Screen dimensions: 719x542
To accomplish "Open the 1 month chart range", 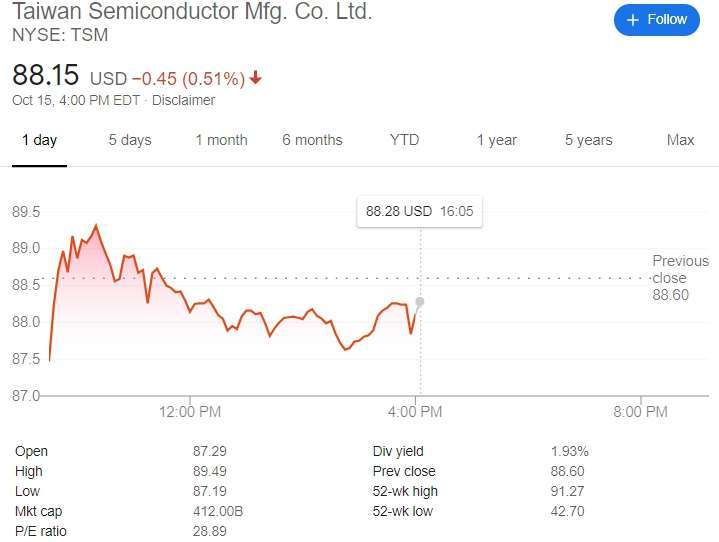I will coord(221,140).
